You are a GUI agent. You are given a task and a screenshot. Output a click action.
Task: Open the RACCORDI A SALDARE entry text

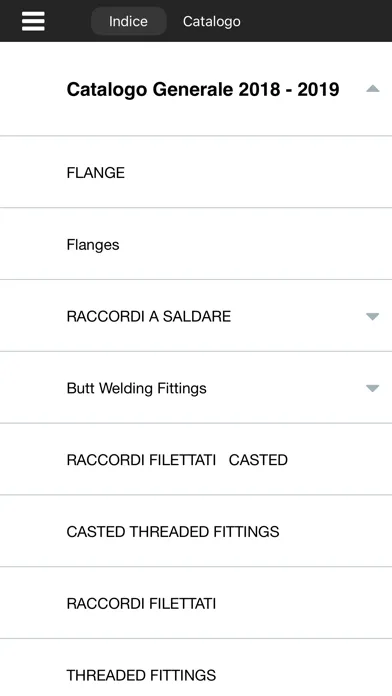(149, 316)
